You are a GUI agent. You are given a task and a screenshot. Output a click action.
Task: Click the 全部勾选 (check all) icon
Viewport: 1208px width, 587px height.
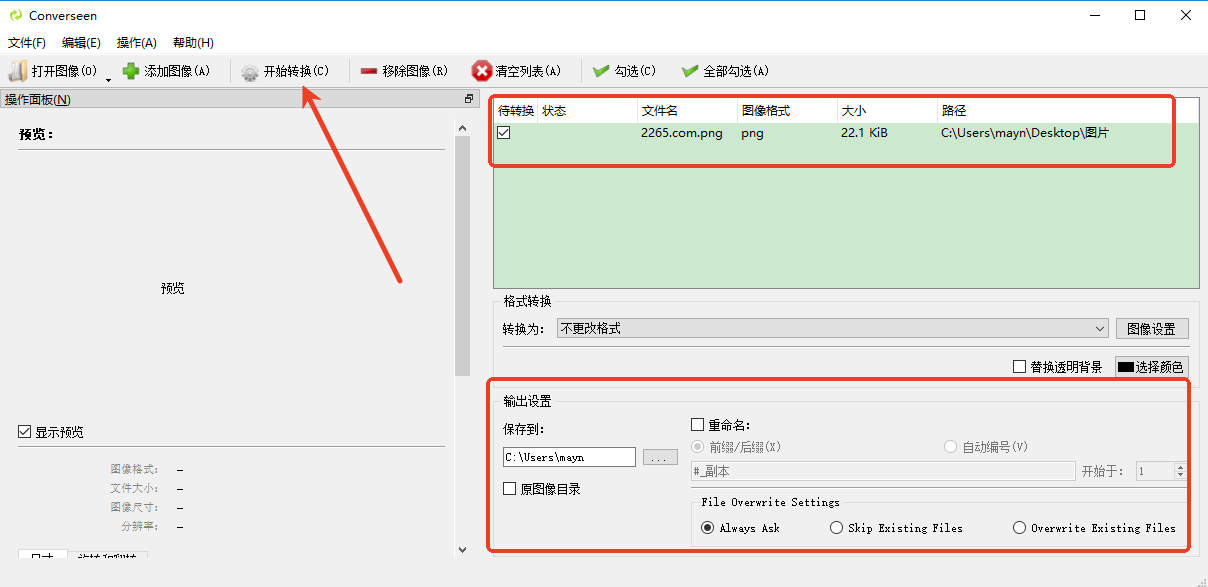click(x=689, y=71)
